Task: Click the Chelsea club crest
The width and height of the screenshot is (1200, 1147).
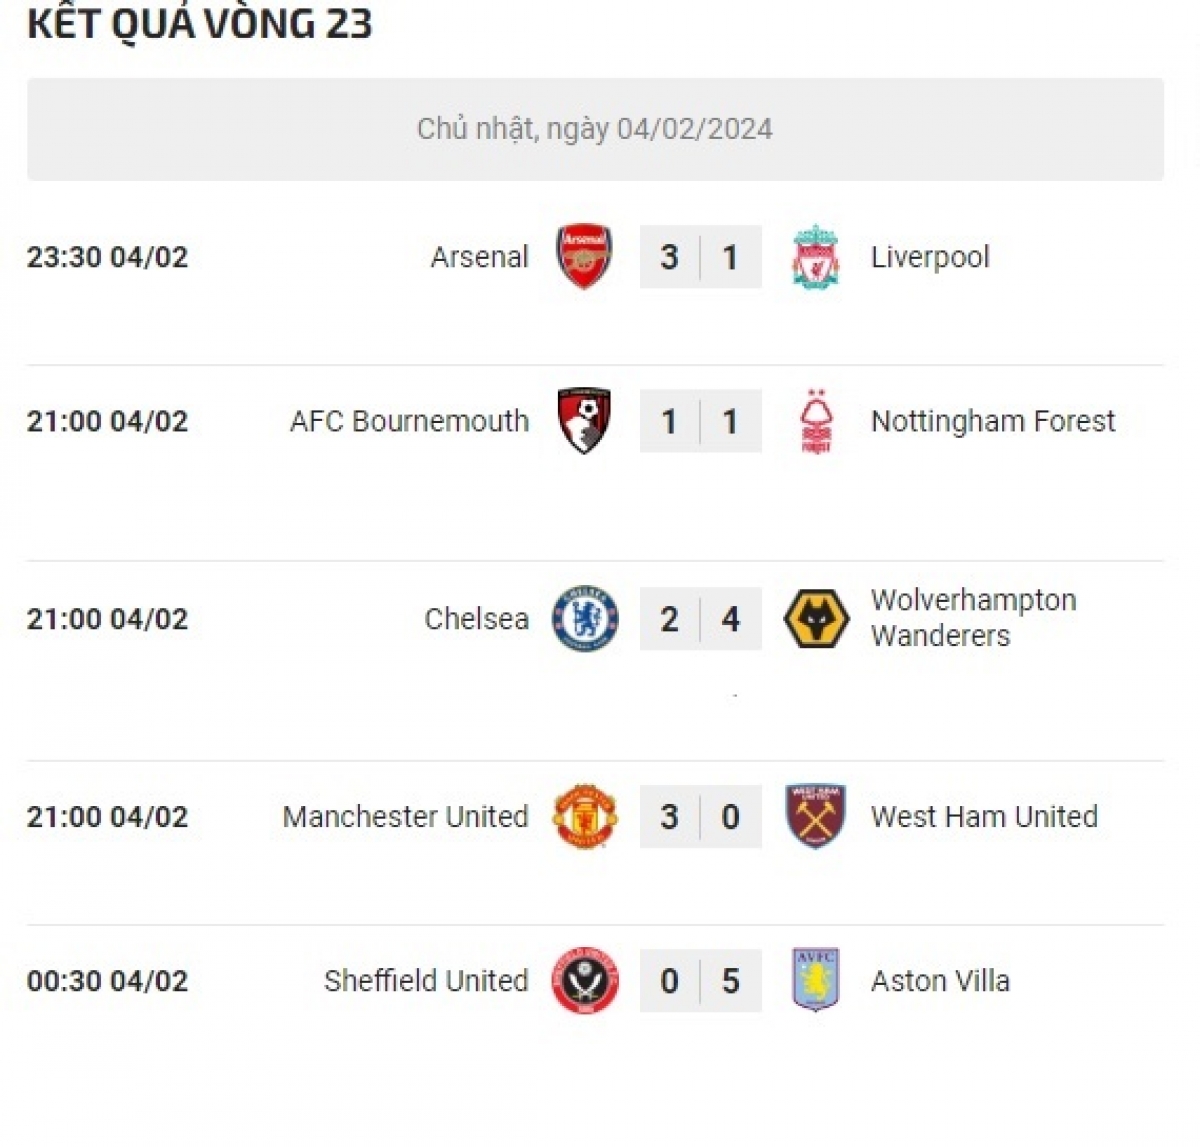Action: (x=585, y=619)
